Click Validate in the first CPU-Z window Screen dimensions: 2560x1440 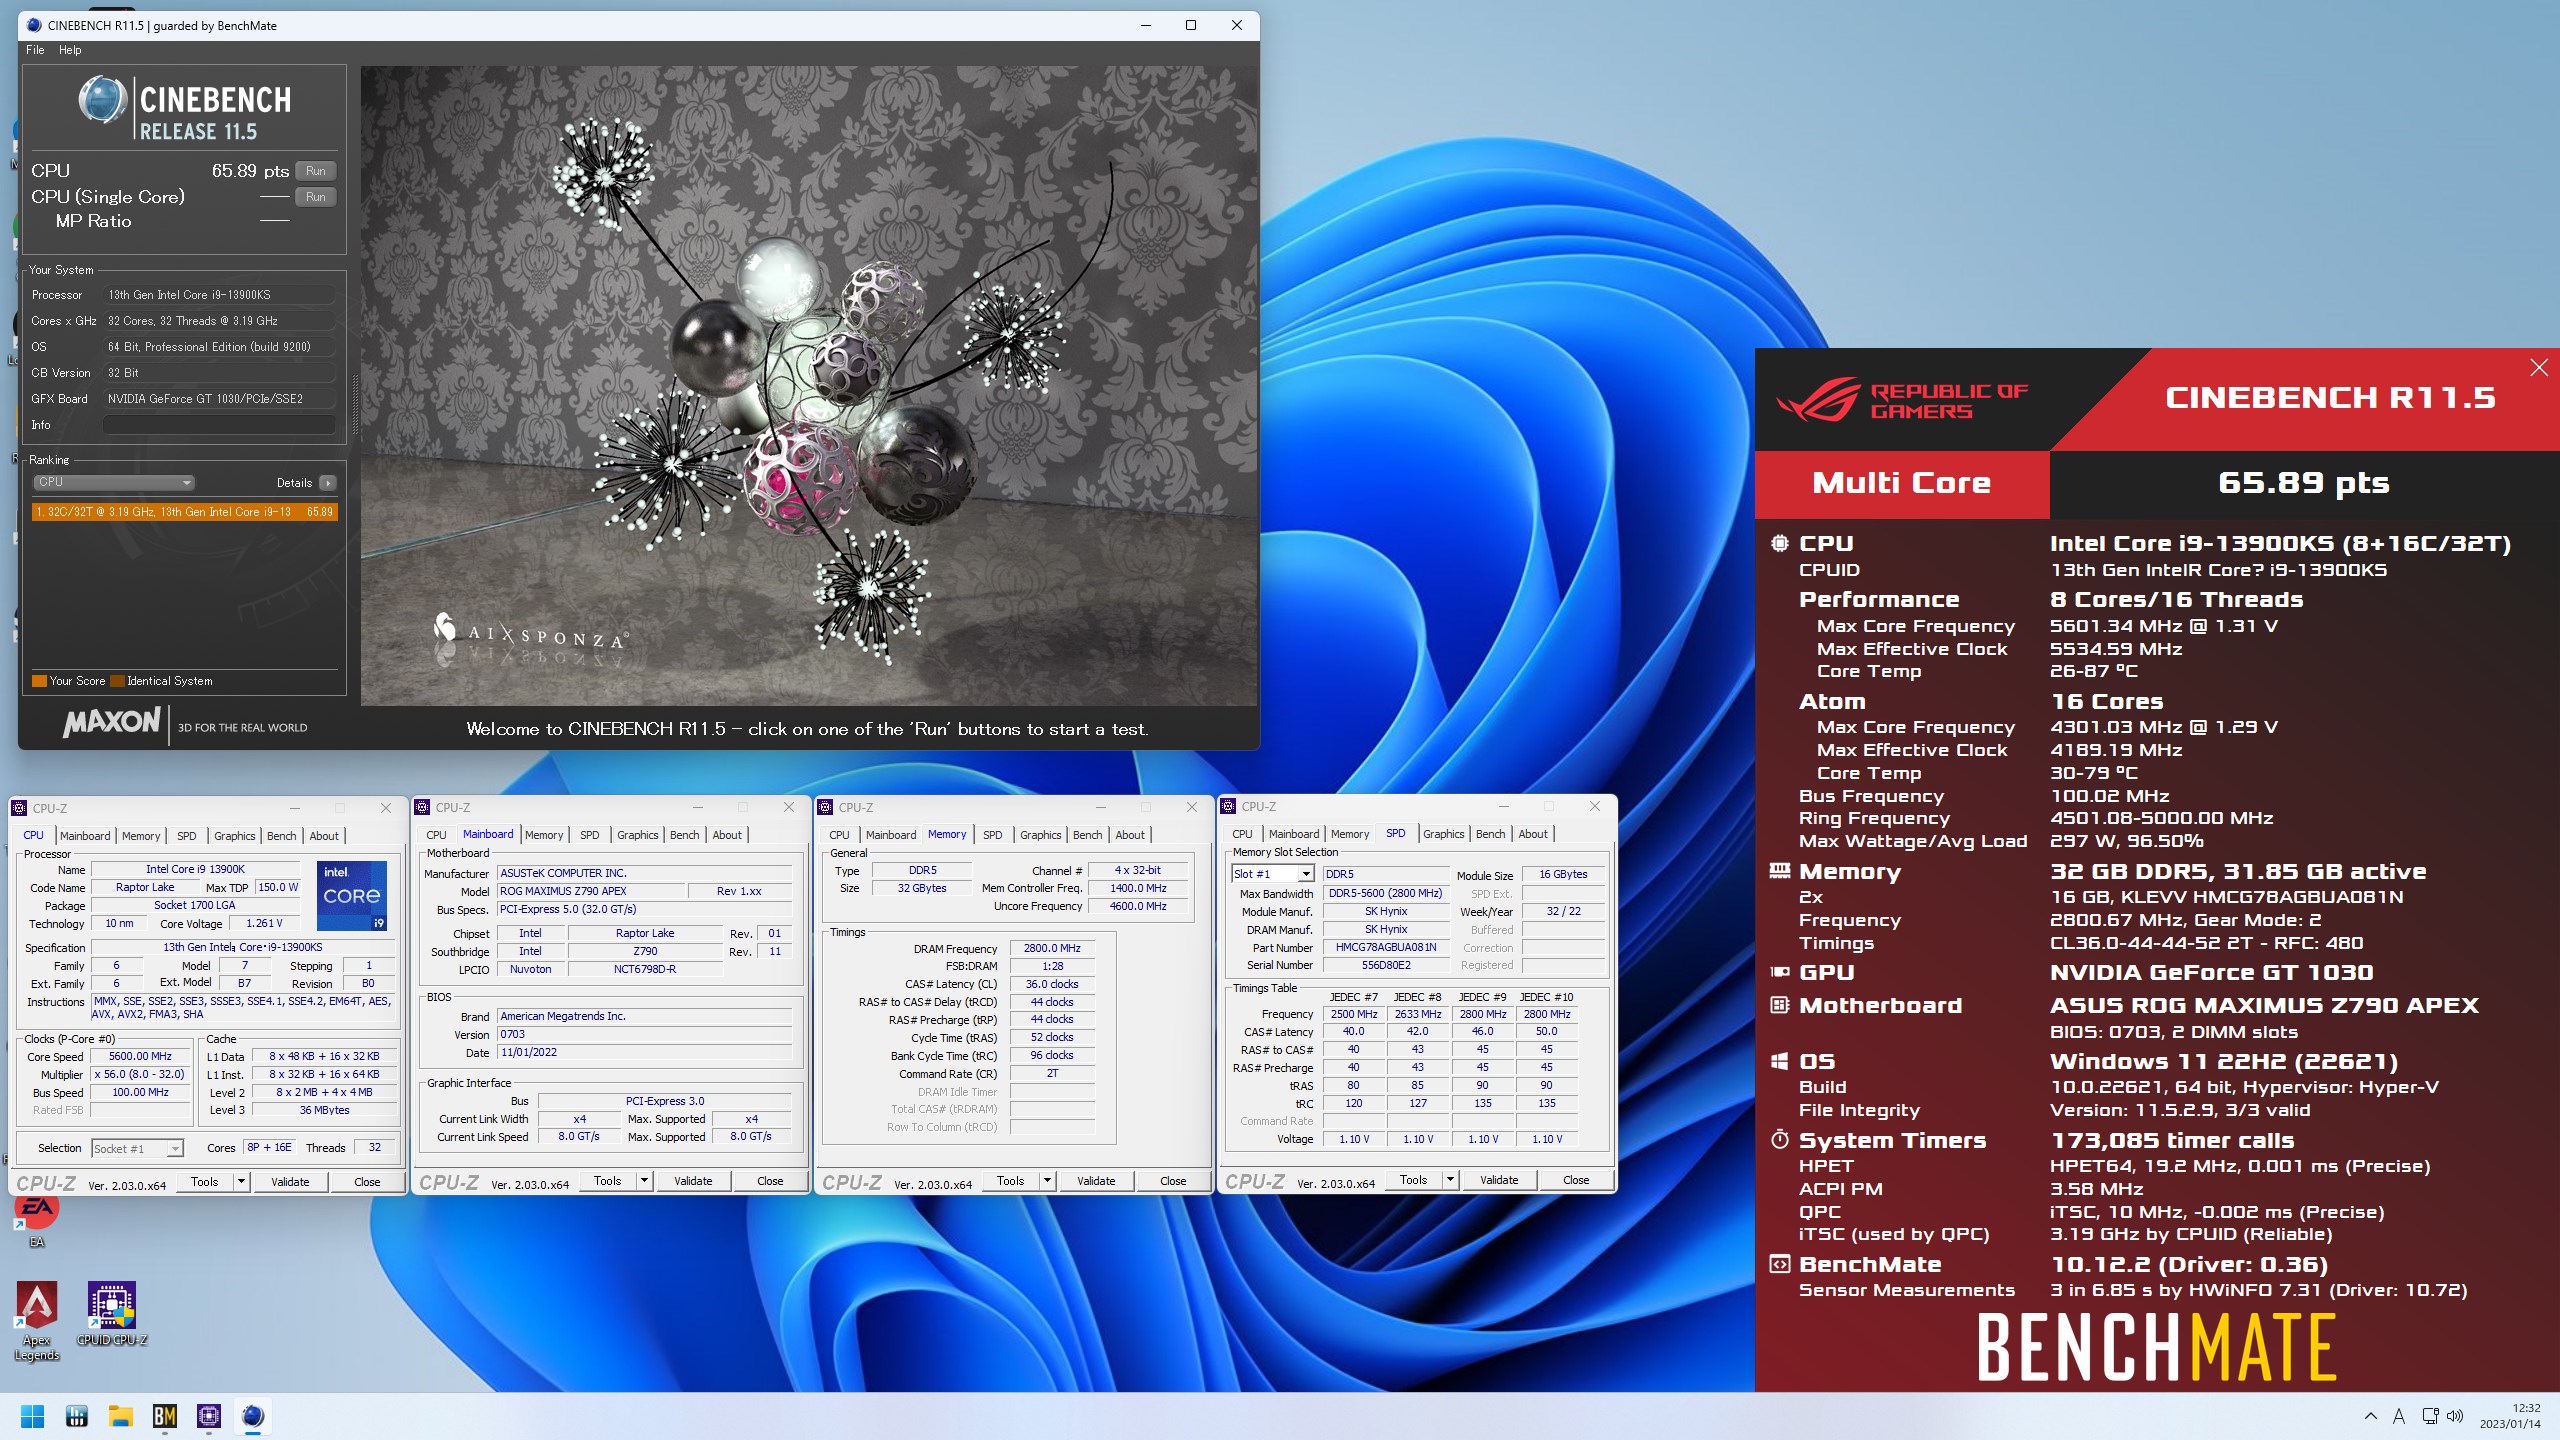pos(290,1182)
